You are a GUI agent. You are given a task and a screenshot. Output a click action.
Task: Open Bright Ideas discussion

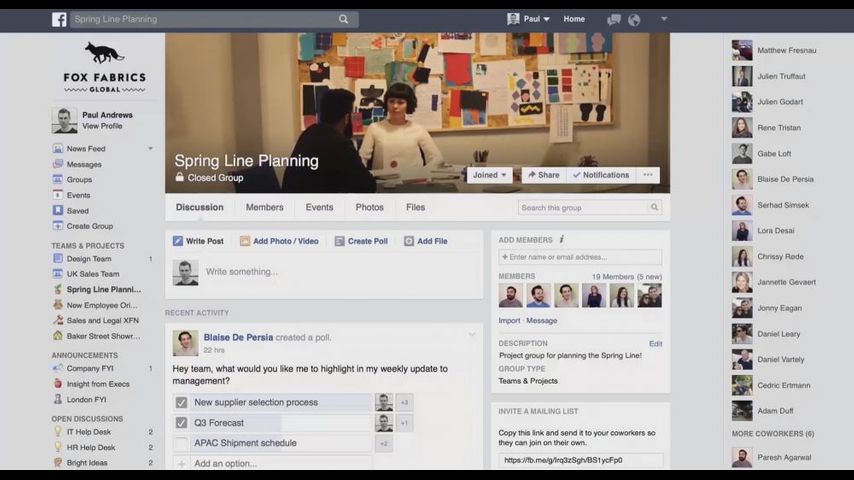86,463
